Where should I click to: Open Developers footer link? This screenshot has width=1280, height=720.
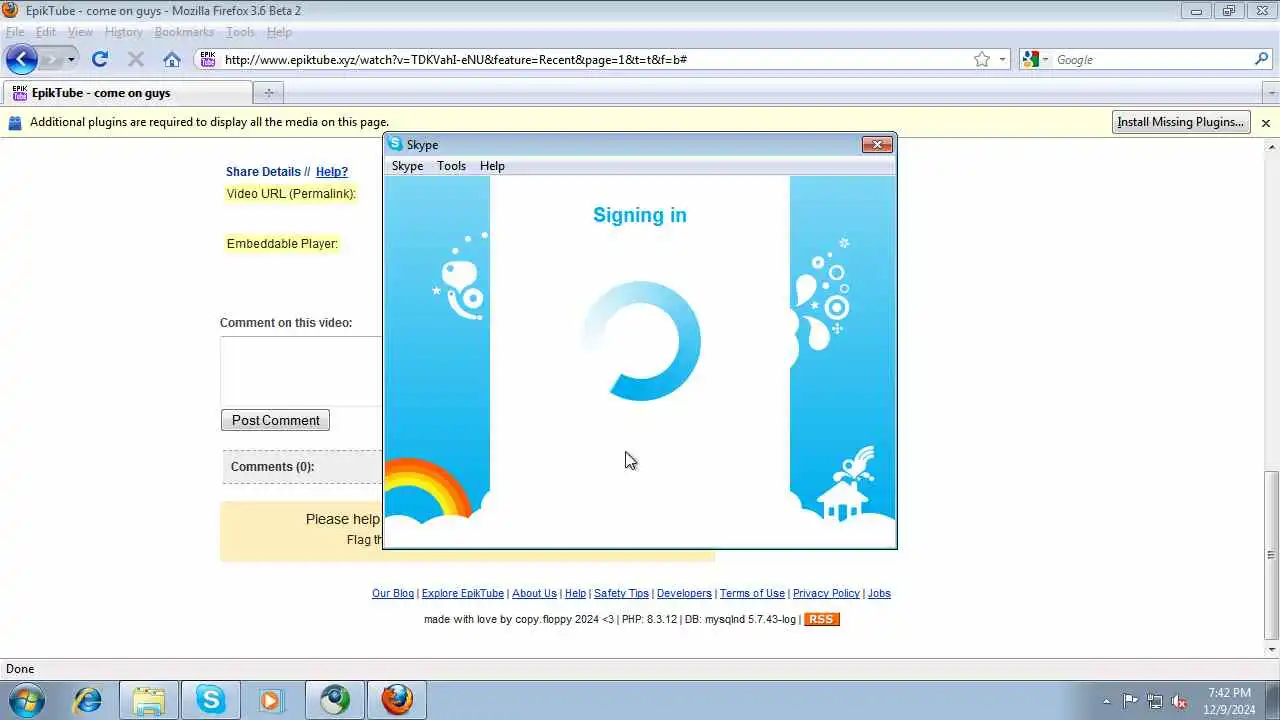coord(684,593)
